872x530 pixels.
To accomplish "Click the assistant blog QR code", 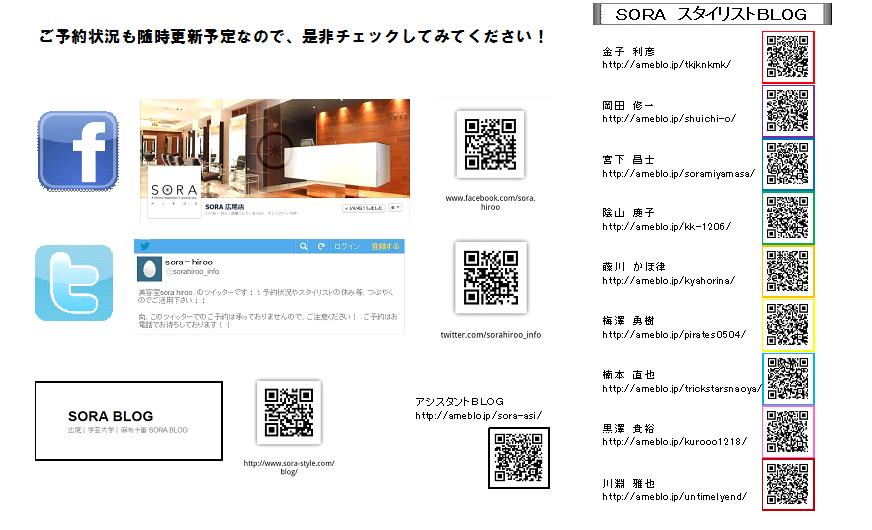I will point(519,457).
